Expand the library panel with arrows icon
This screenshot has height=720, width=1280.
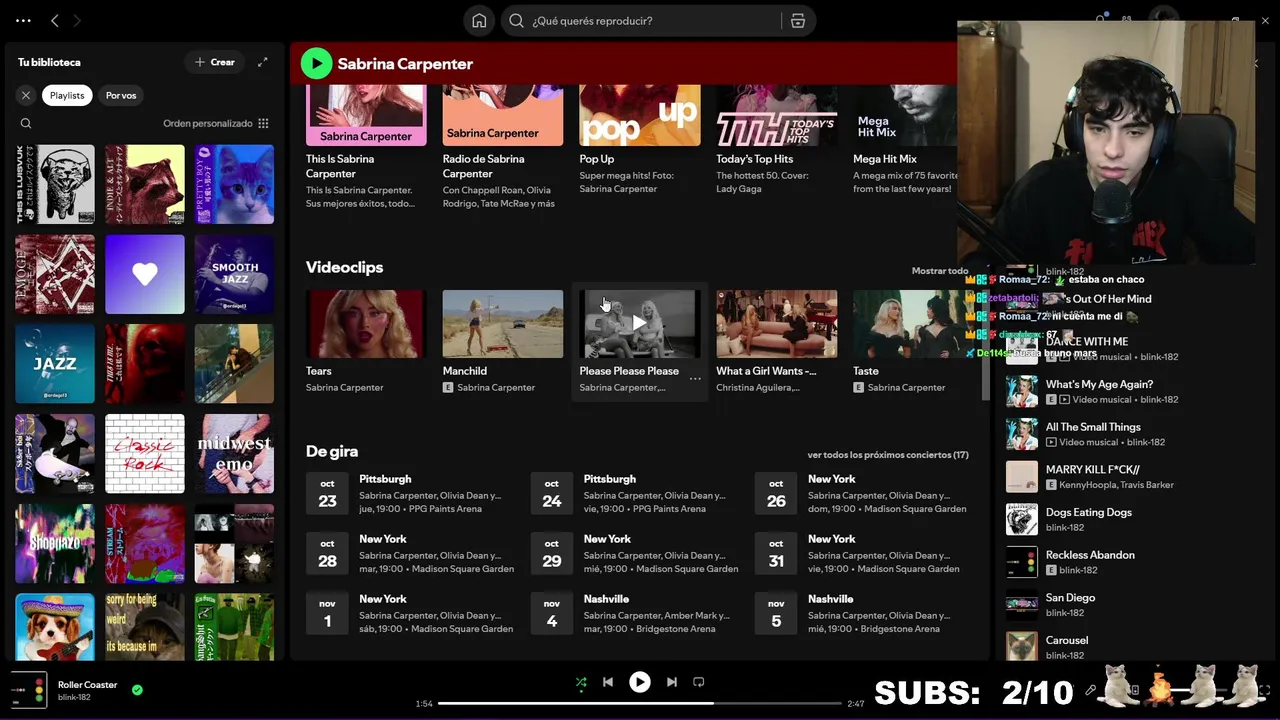[262, 62]
